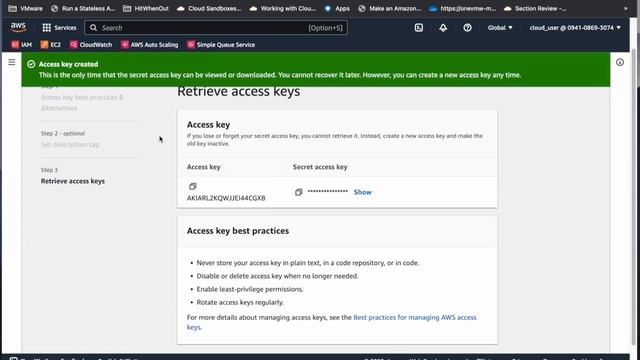Image resolution: width=640 pixels, height=360 pixels.
Task: Open the Working with Clou... bookmark
Action: coord(282,8)
